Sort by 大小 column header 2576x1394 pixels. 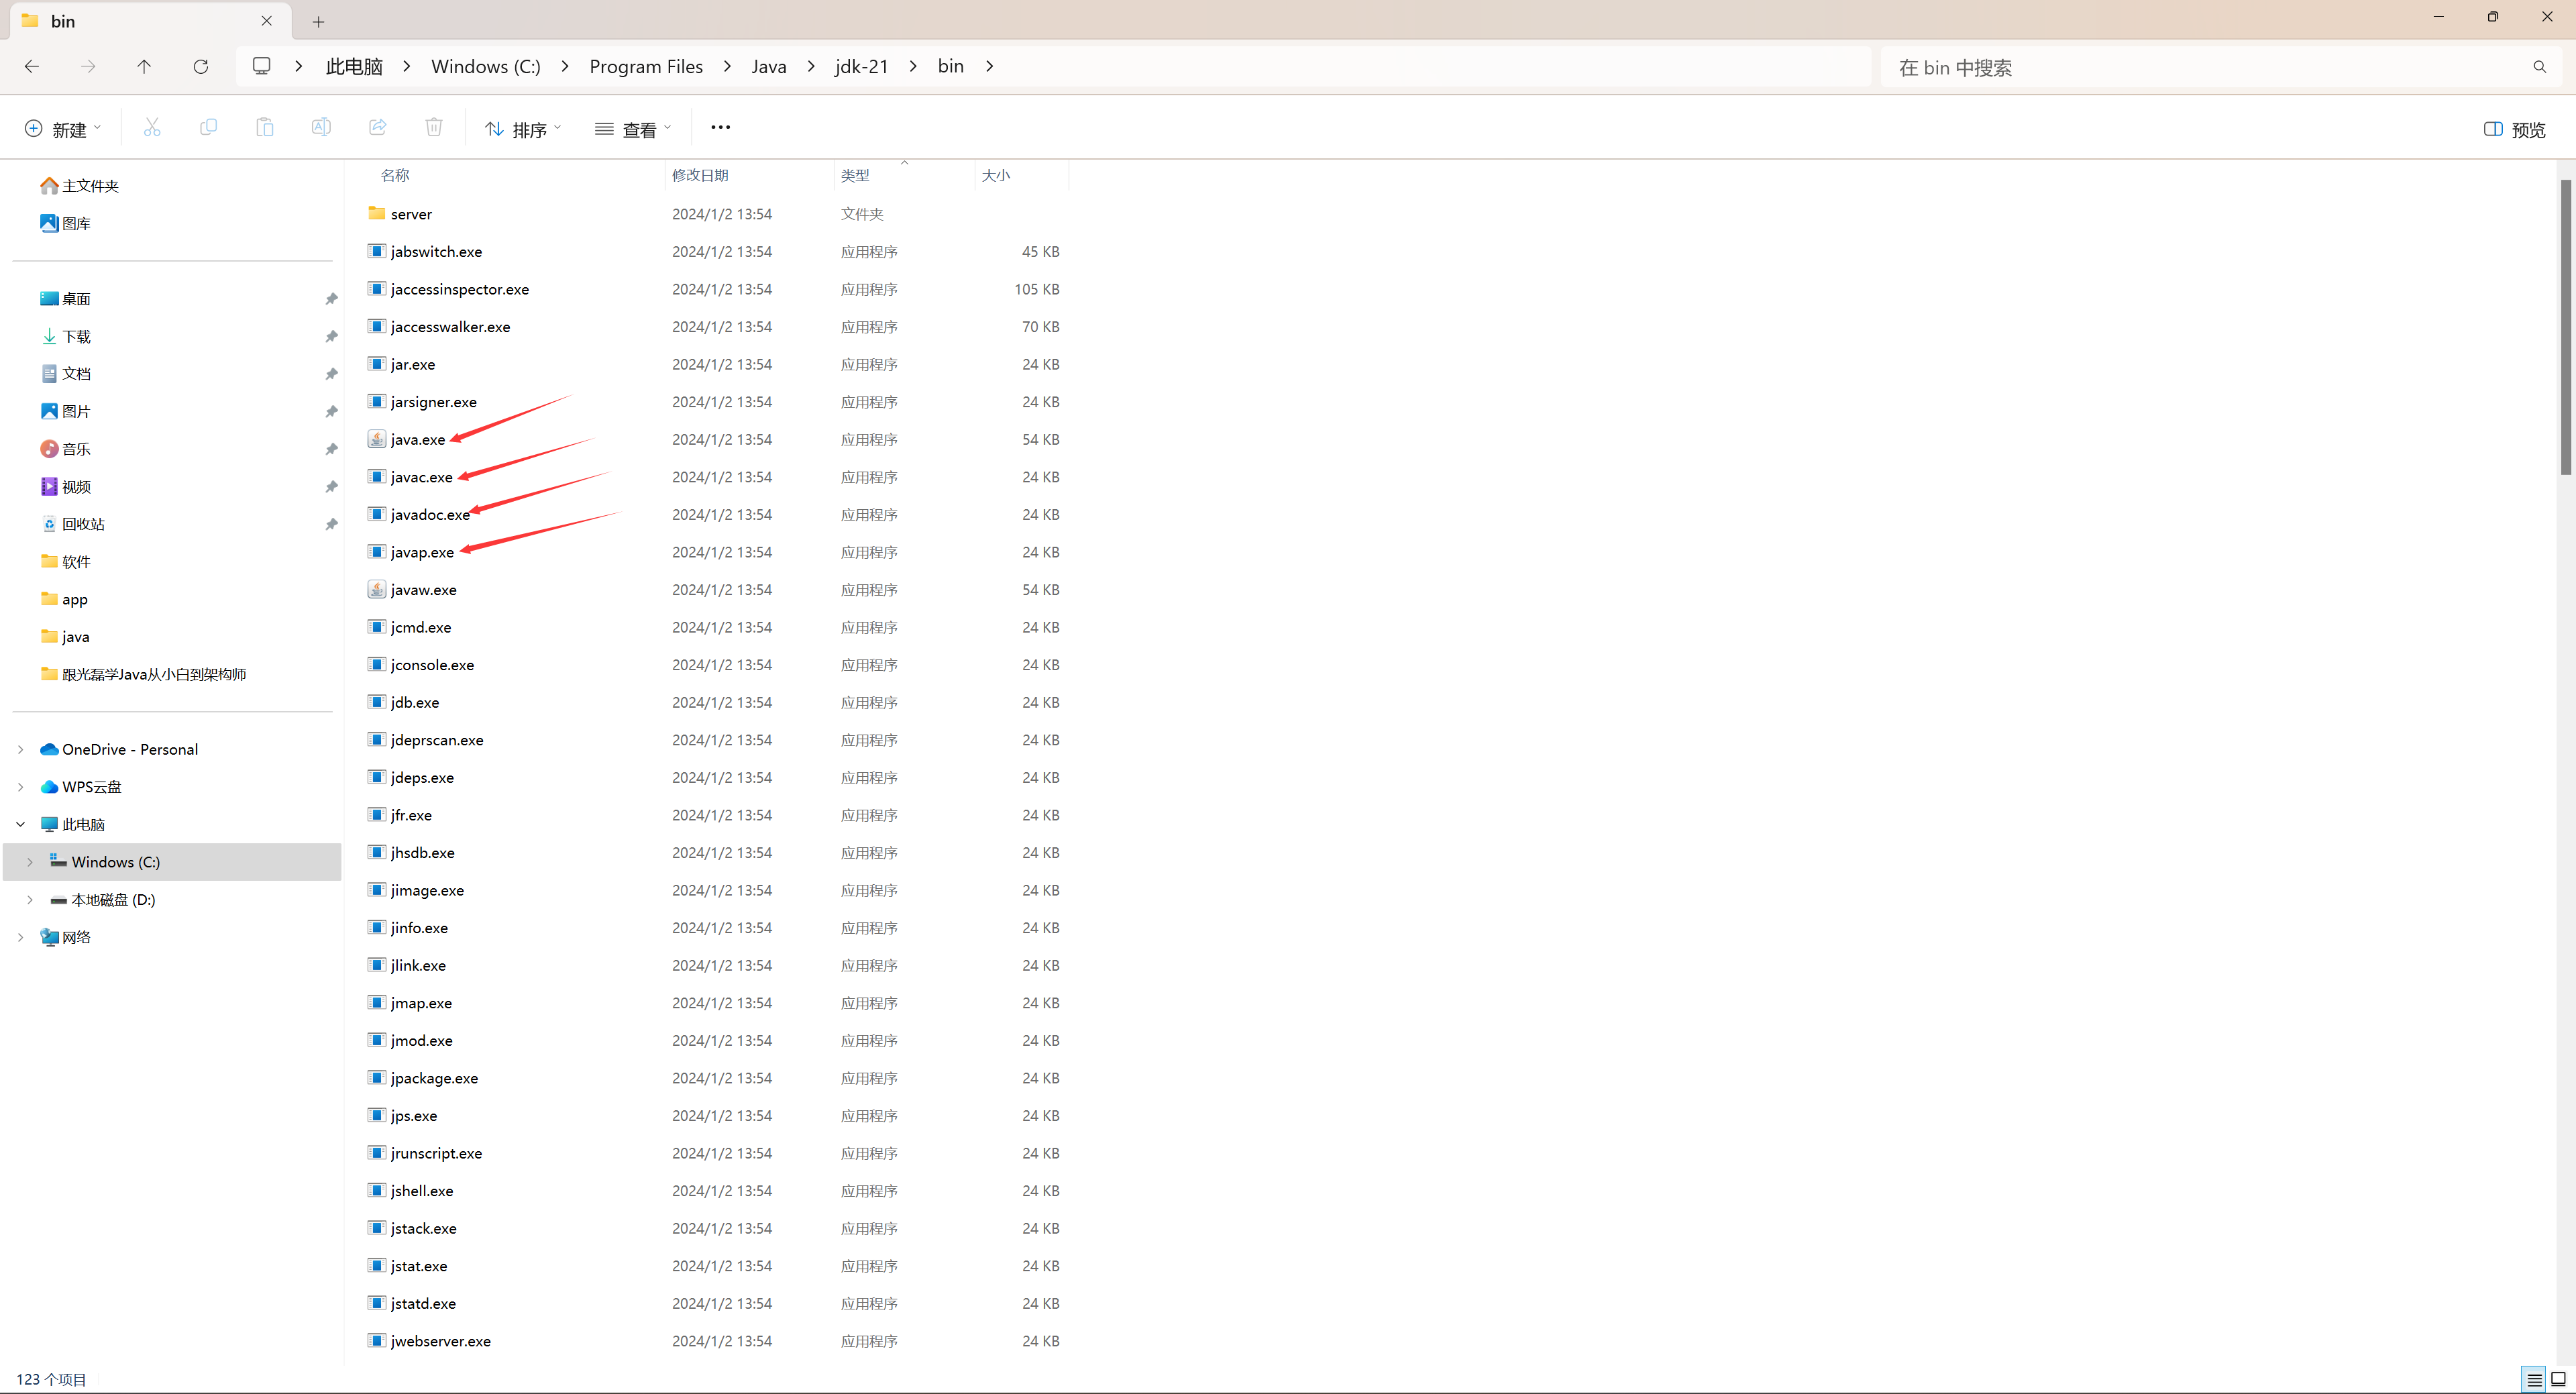tap(996, 175)
